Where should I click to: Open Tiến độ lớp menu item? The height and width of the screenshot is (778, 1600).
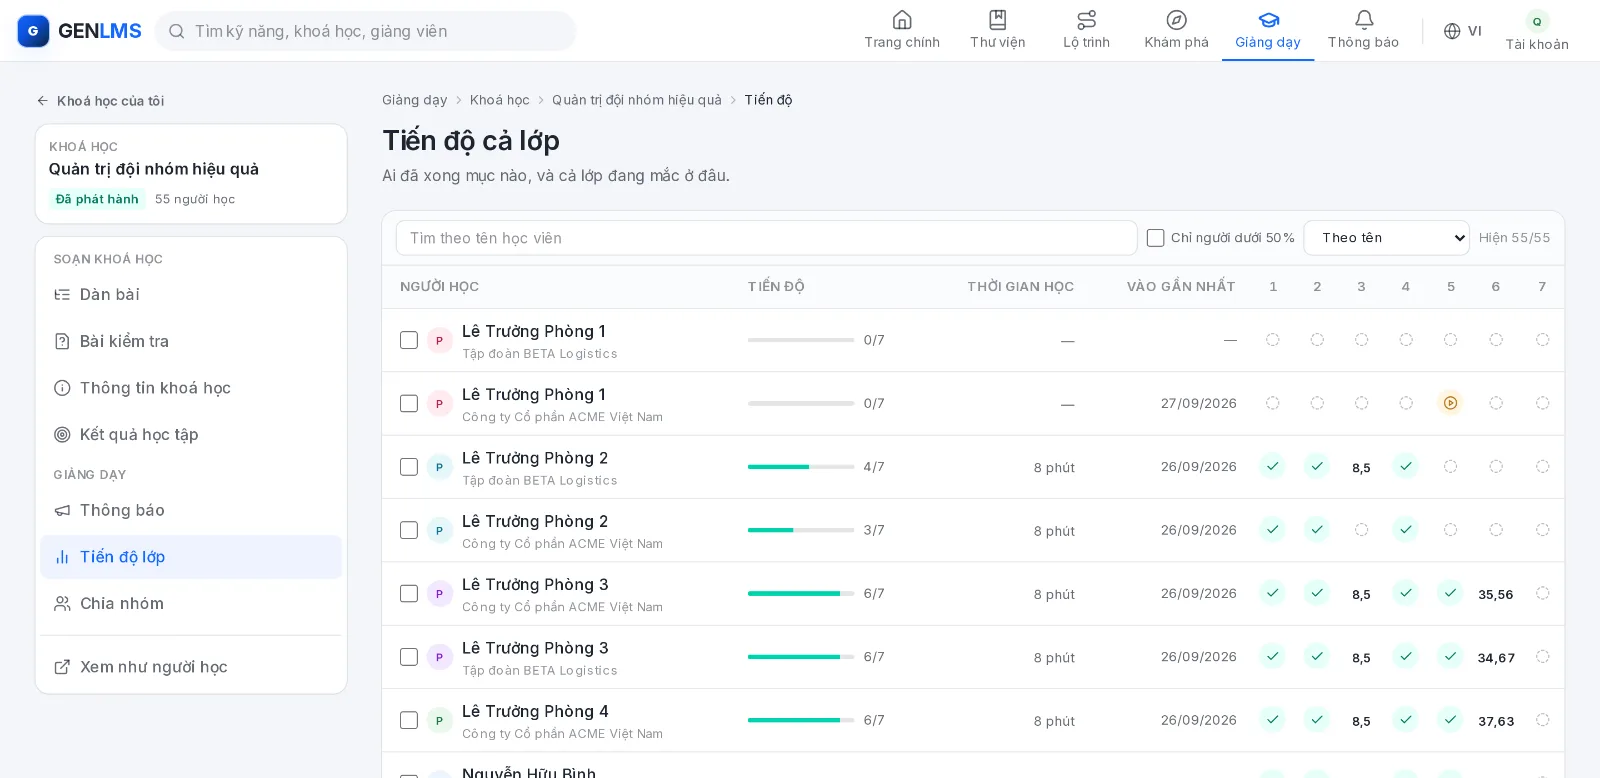pos(191,557)
